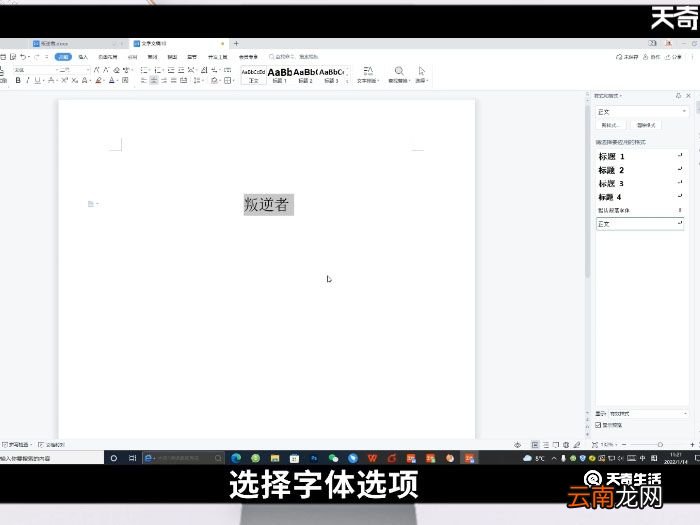The height and width of the screenshot is (525, 700).
Task: Apply italic formatting with the I icon
Action: [x=28, y=80]
